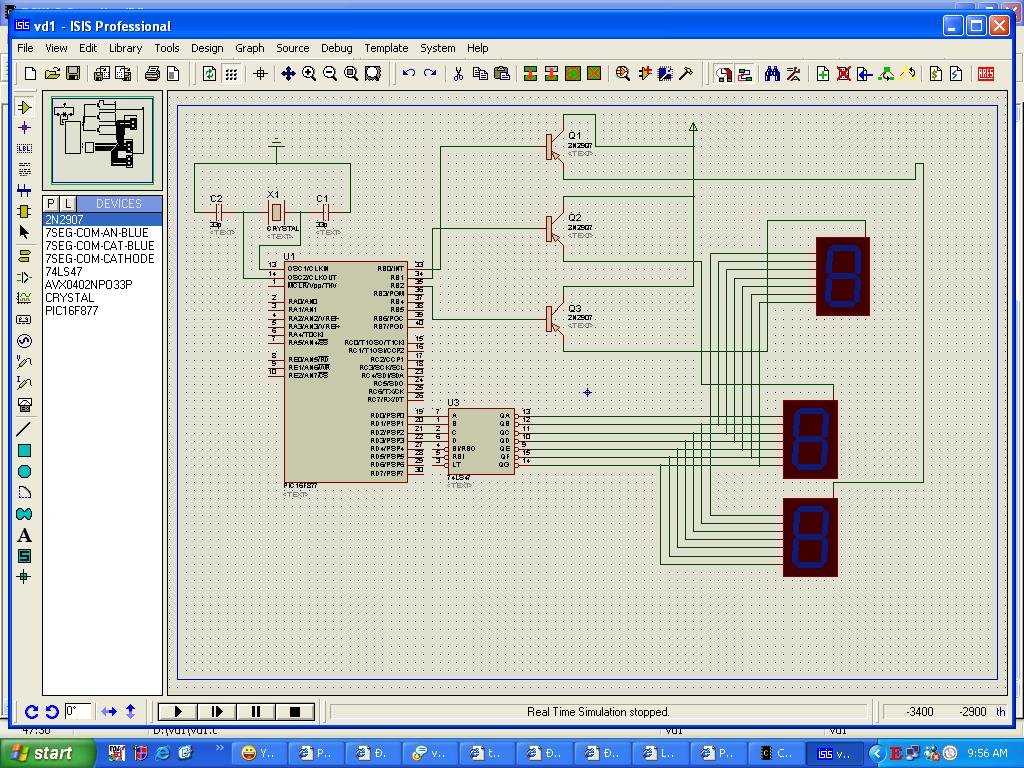The width and height of the screenshot is (1024, 768).
Task: Open the Debug menu
Action: [x=336, y=48]
